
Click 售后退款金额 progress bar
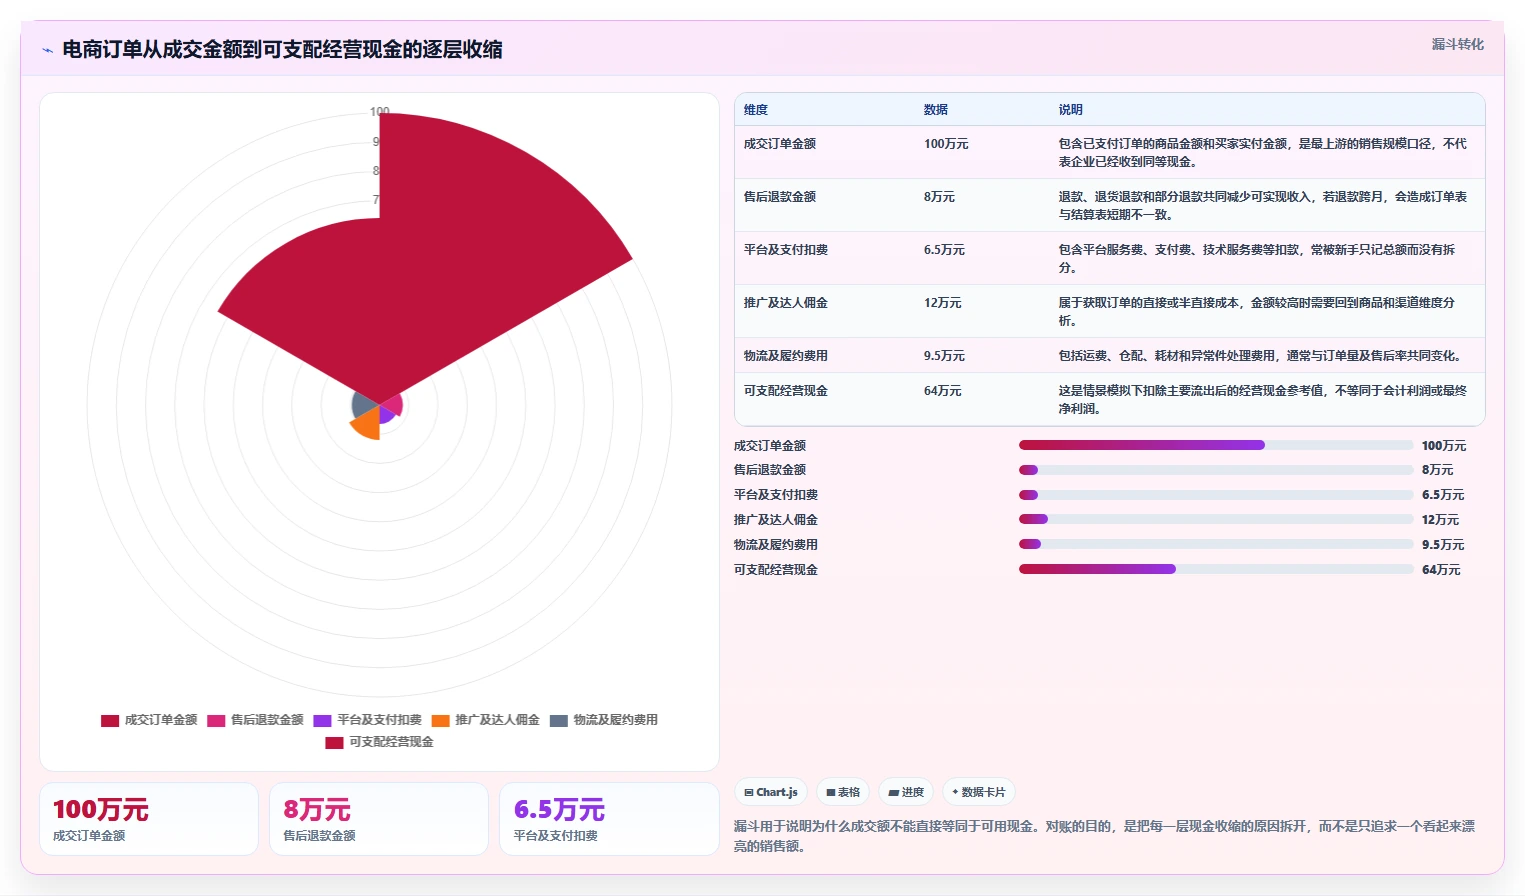click(x=1216, y=470)
